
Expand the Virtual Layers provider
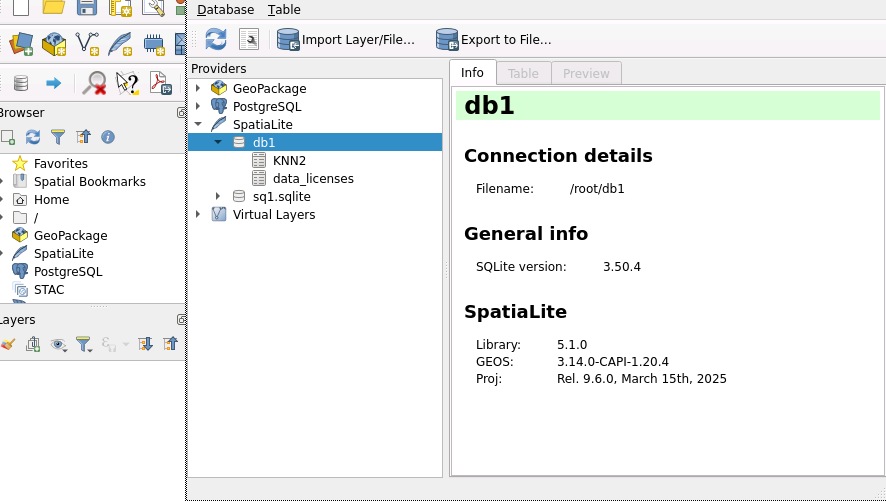coord(198,215)
